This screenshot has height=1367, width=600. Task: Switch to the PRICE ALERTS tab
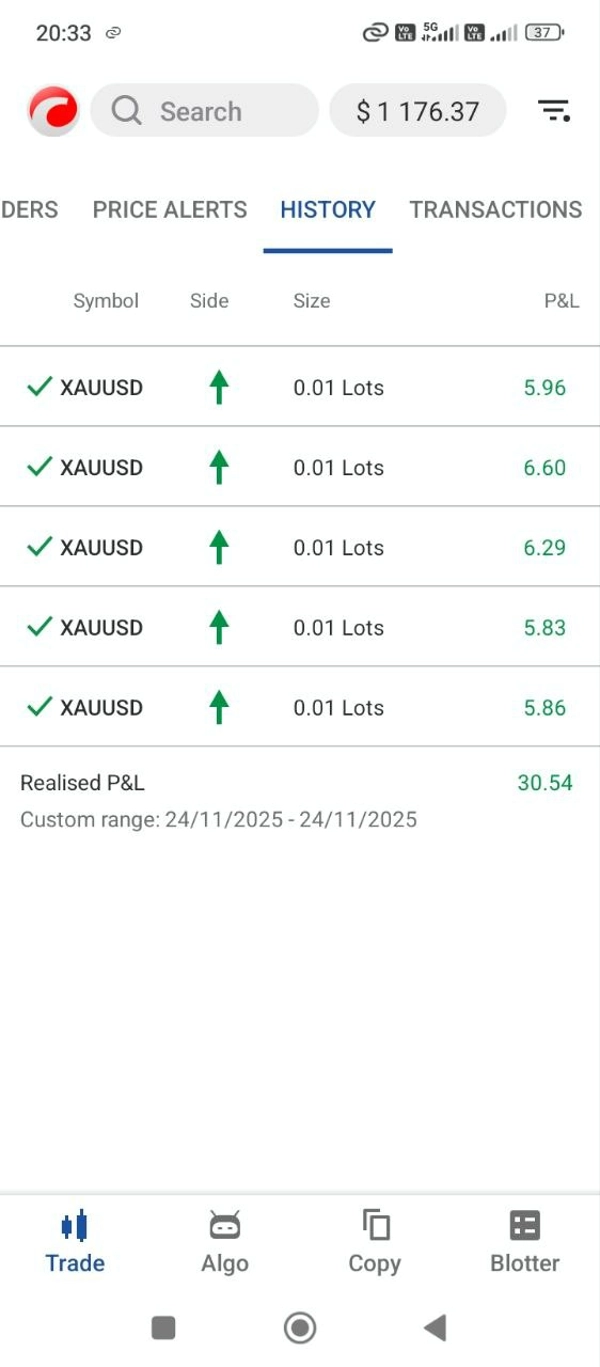coord(170,210)
